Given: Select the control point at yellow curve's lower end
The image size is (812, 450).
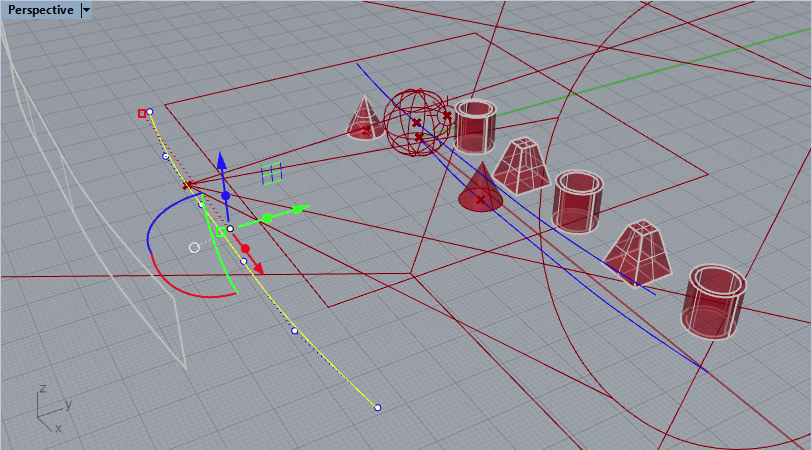Looking at the screenshot, I should click(x=377, y=407).
